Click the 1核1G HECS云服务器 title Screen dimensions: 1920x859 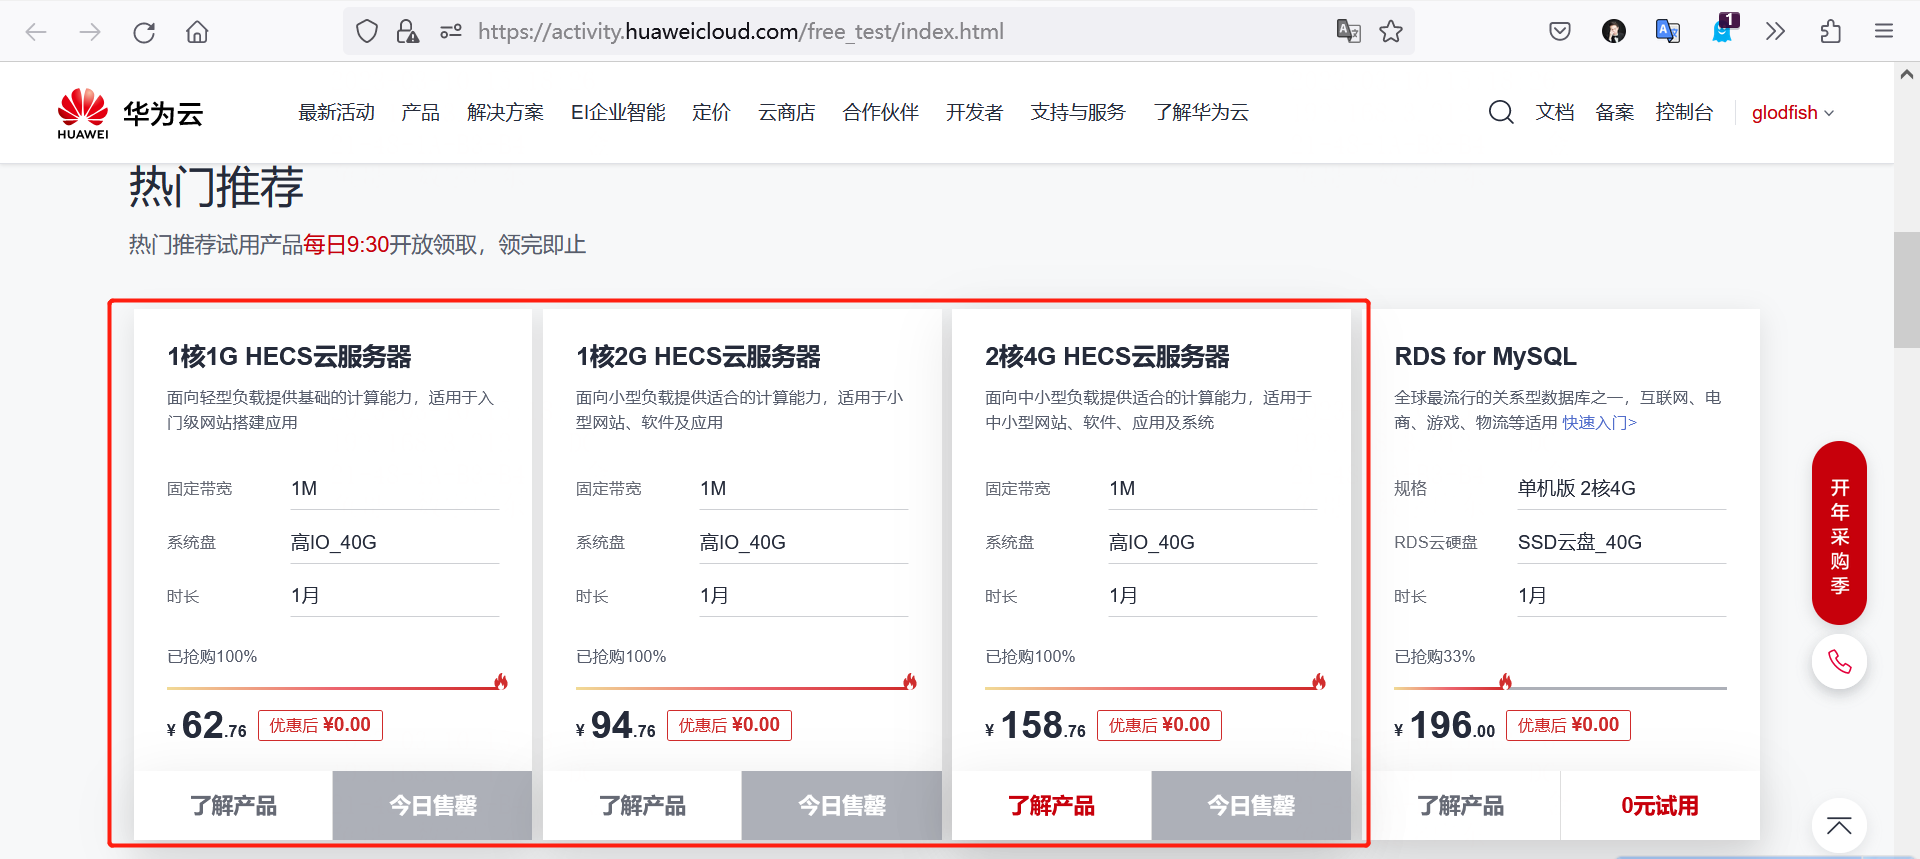pyautogui.click(x=289, y=357)
